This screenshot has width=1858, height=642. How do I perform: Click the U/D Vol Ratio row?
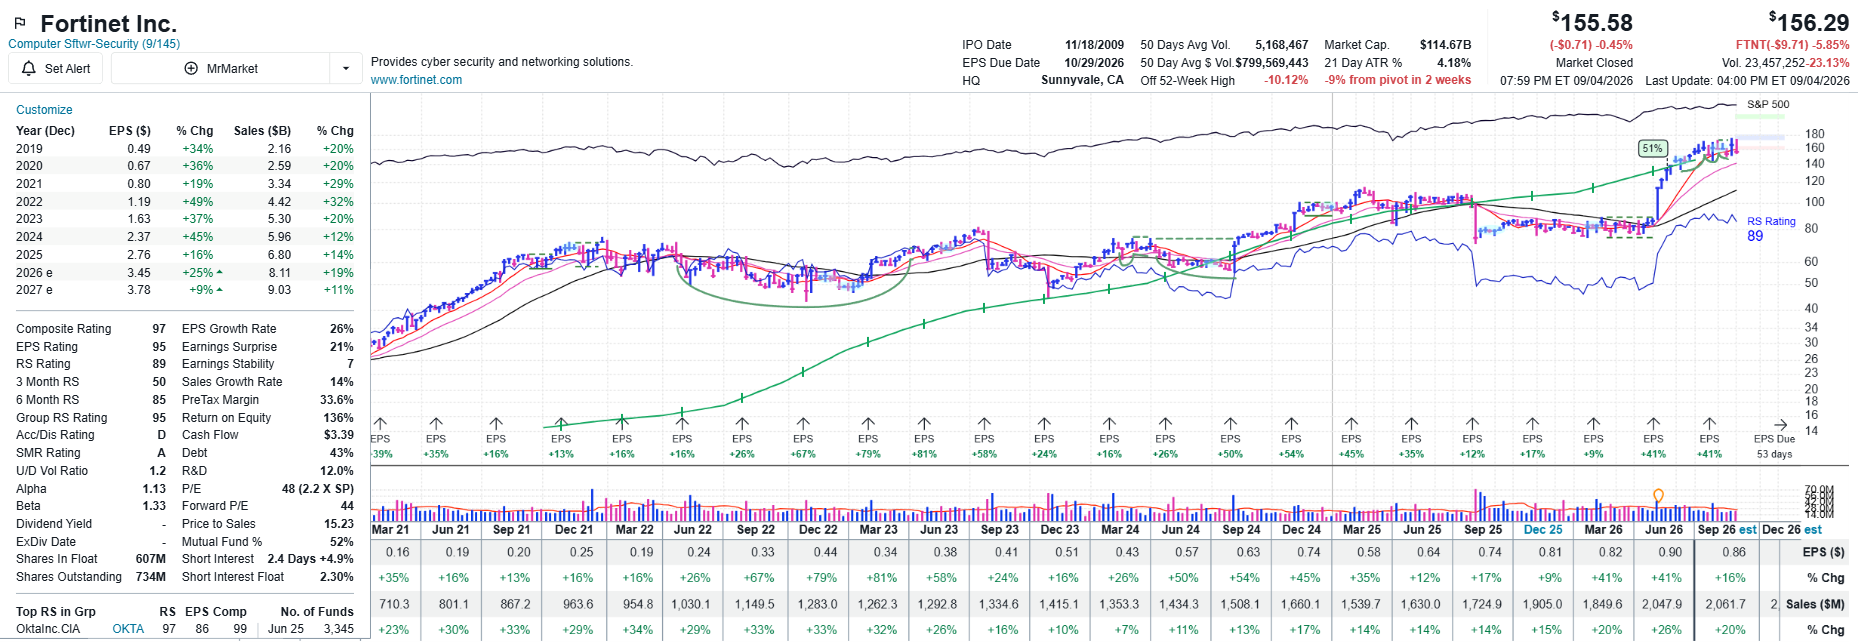[91, 471]
